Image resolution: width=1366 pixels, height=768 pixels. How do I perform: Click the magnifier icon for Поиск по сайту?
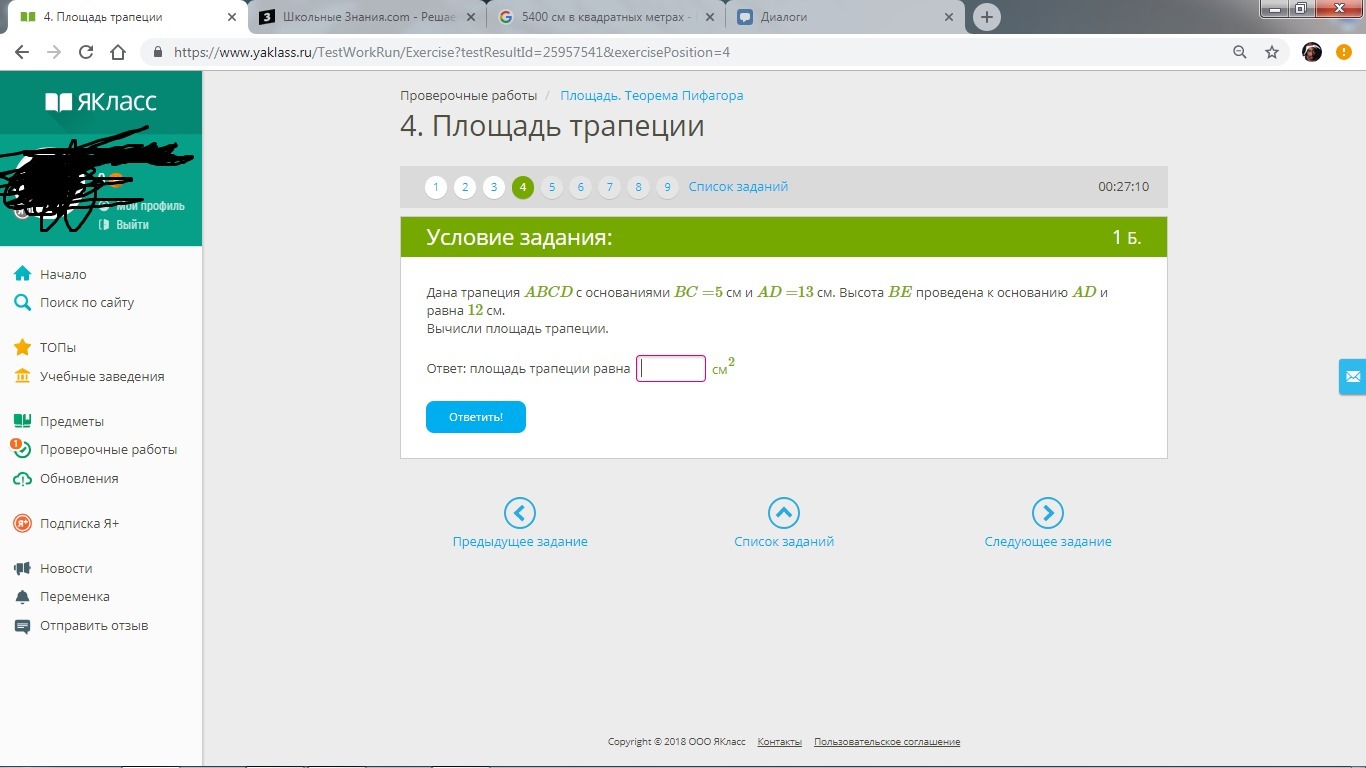point(22,302)
